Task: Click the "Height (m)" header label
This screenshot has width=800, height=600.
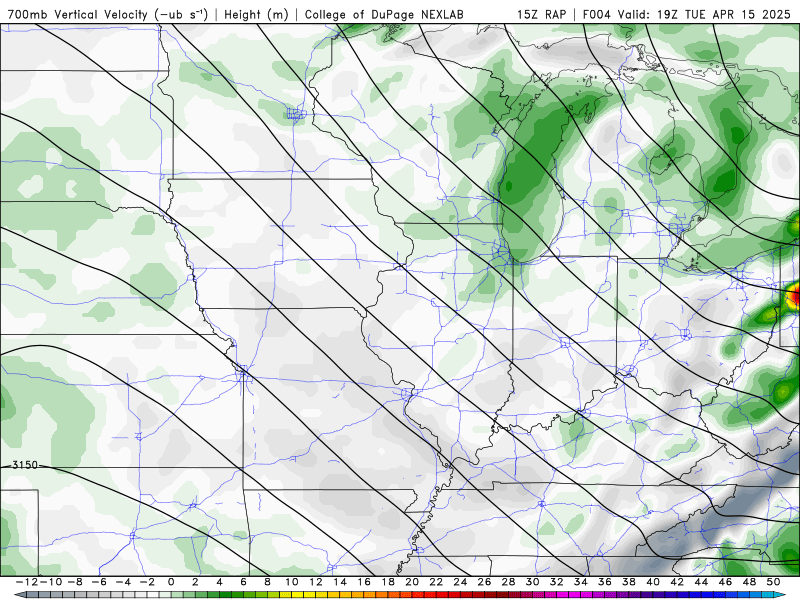Action: pos(256,15)
